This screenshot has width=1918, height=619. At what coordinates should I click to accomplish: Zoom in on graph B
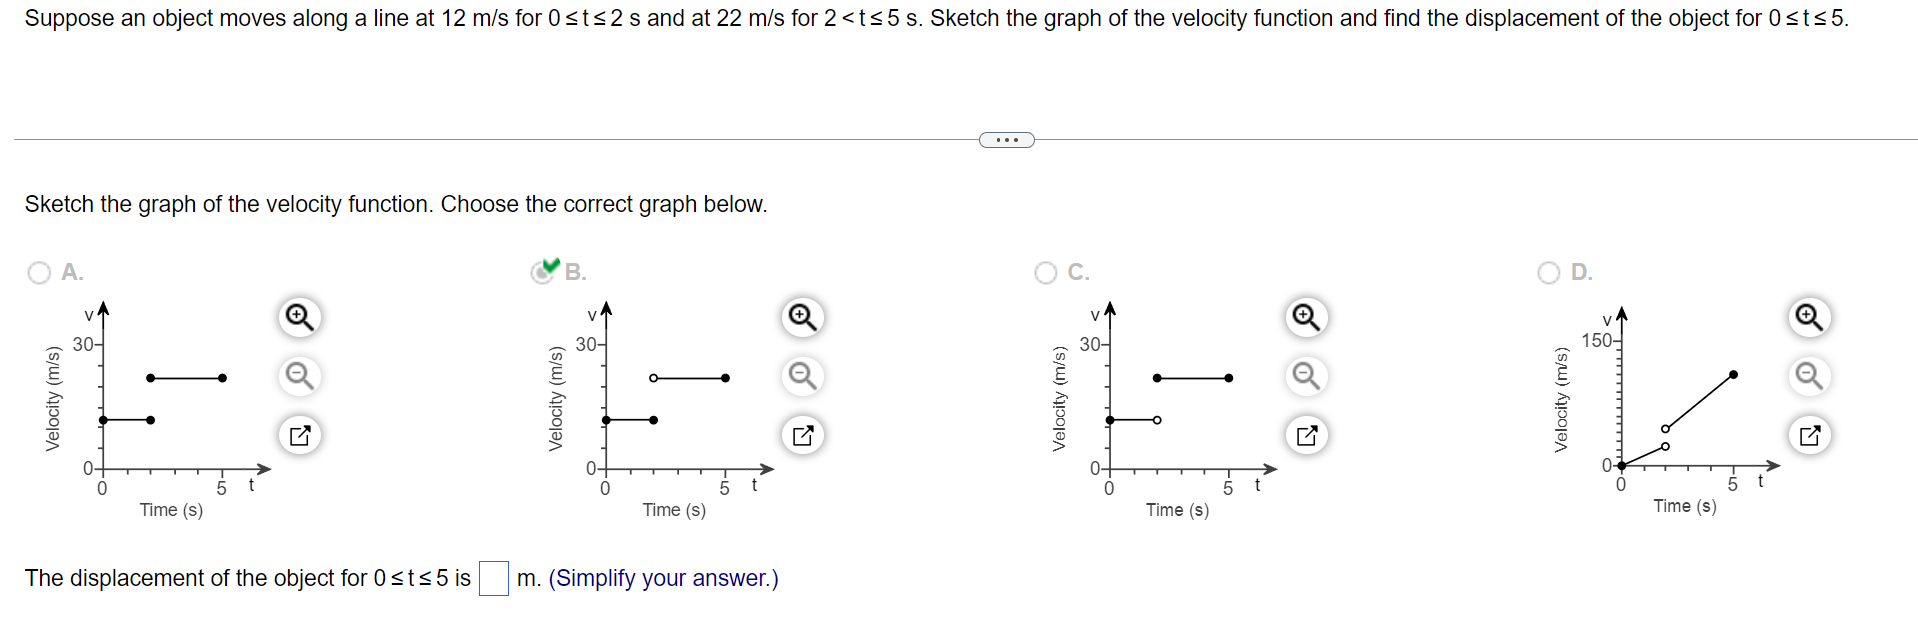click(x=802, y=317)
